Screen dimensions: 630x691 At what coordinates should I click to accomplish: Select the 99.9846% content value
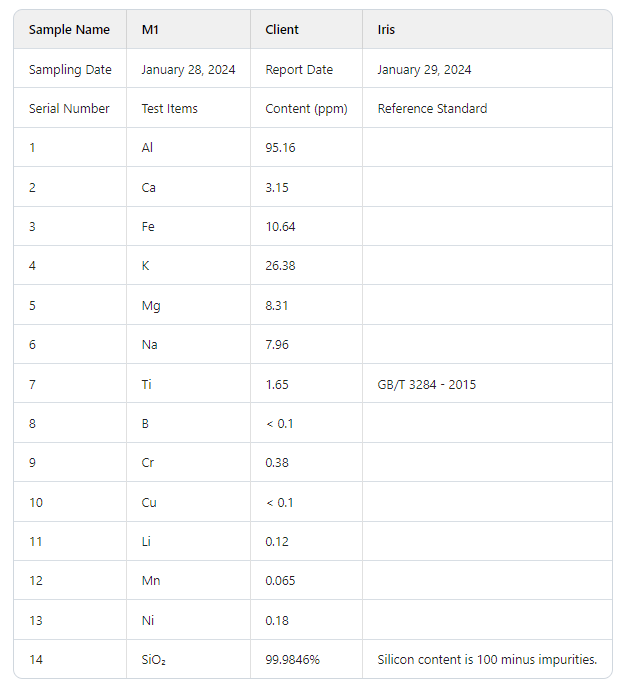click(293, 659)
